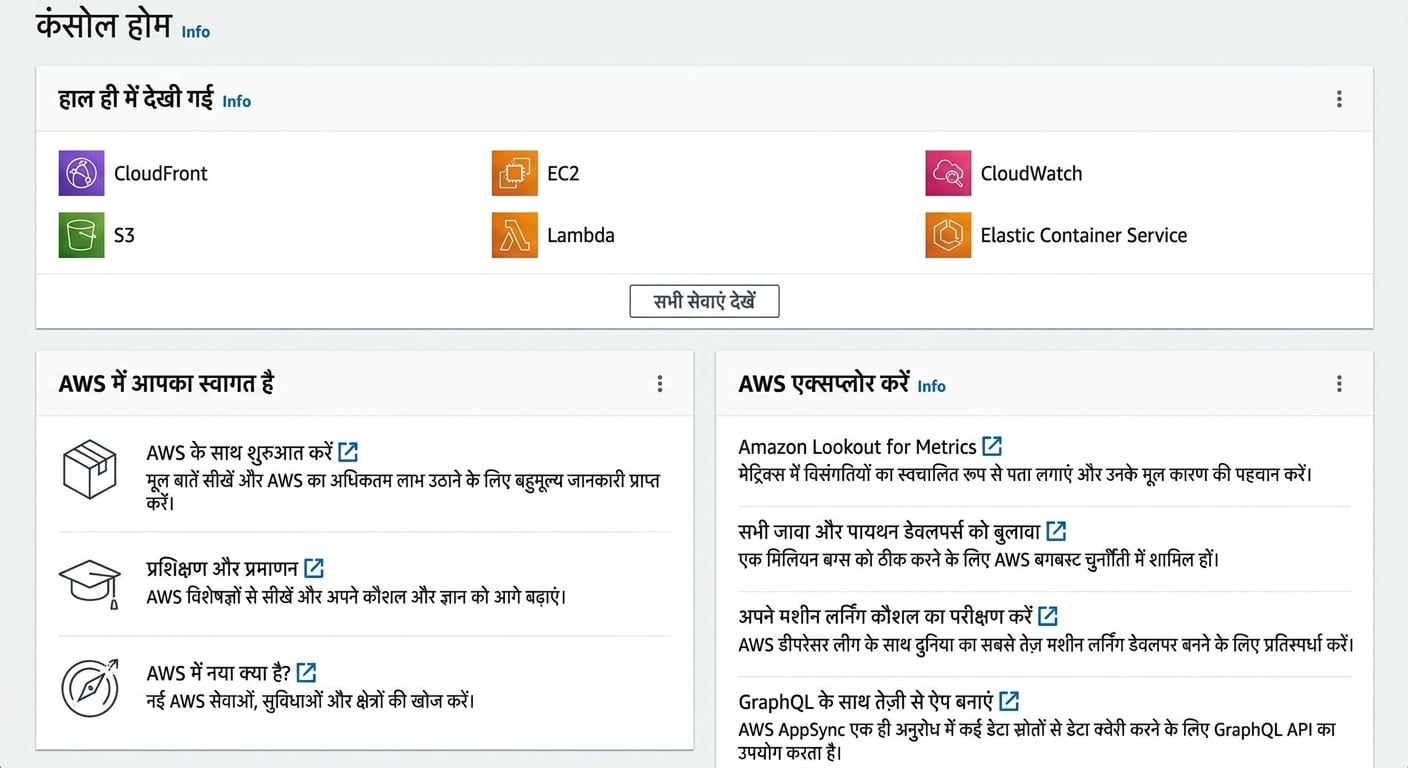Screen dimensions: 1408x768
Task: Click the हाल ही में देखी गई heading
Action: click(x=136, y=98)
